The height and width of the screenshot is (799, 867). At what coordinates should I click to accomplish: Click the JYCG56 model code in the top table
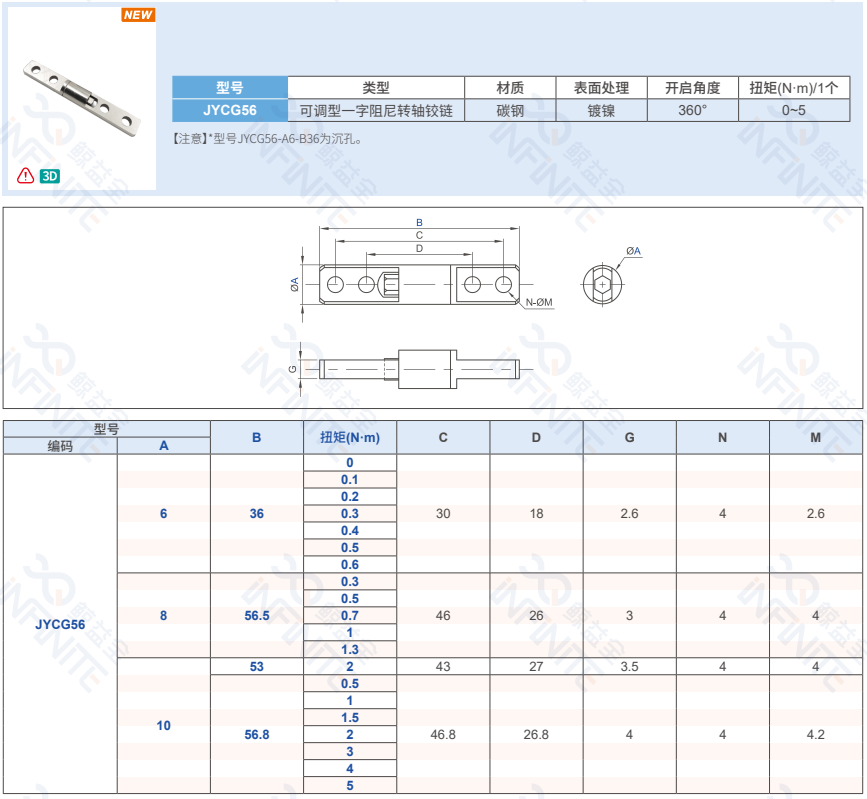(x=230, y=111)
